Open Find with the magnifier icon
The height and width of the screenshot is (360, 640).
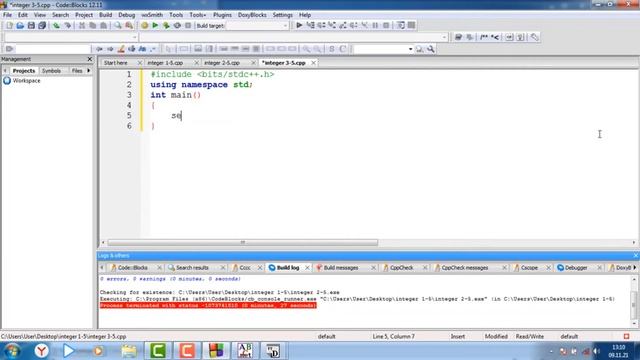click(x=118, y=25)
